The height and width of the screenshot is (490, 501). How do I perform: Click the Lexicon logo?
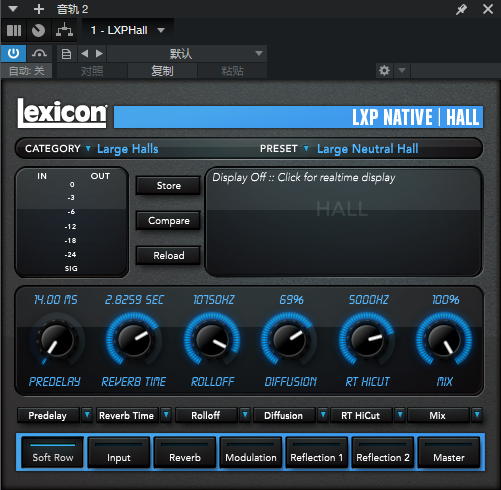click(62, 113)
